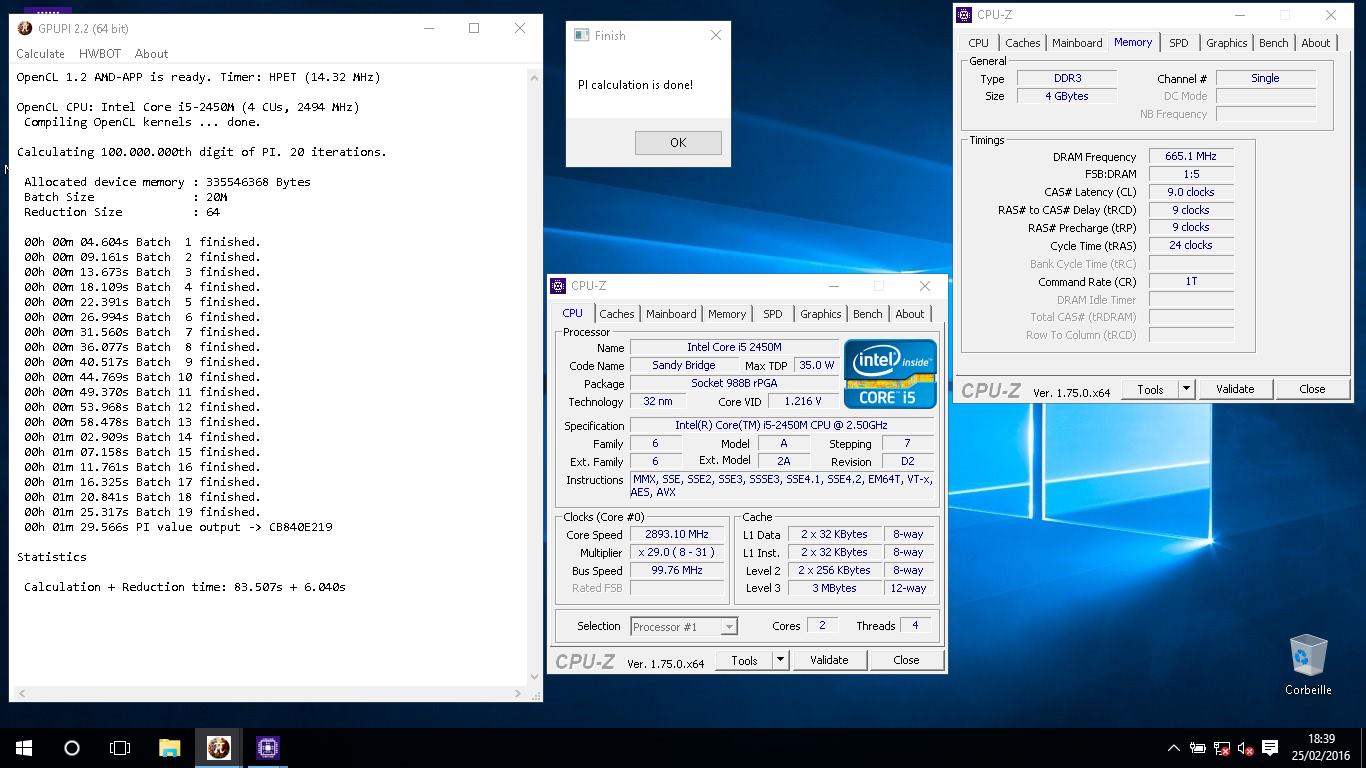Show hidden system tray icons chevron

tap(1174, 748)
